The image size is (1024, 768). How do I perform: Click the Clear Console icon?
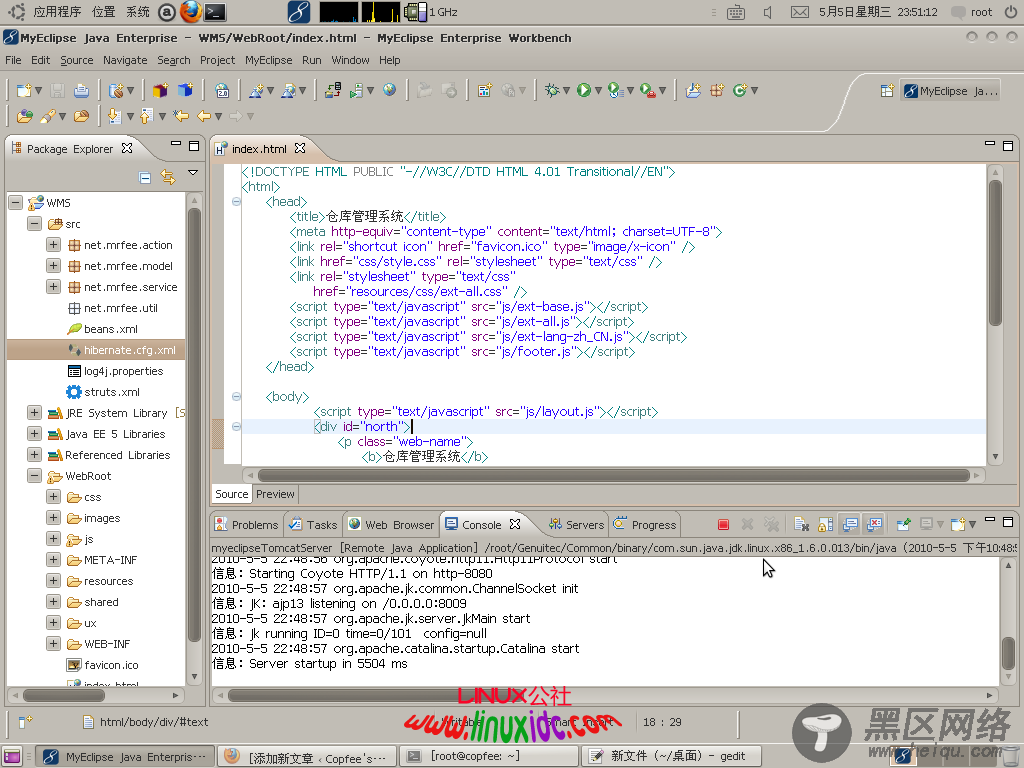(x=801, y=524)
